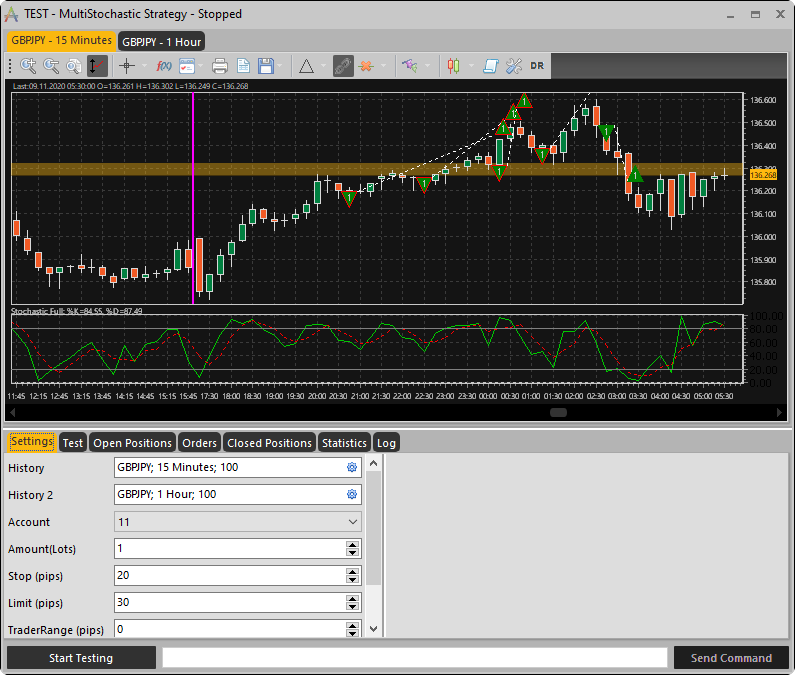The height and width of the screenshot is (675, 795).
Task: Click the checklist window icon in toolbar
Action: pos(187,65)
